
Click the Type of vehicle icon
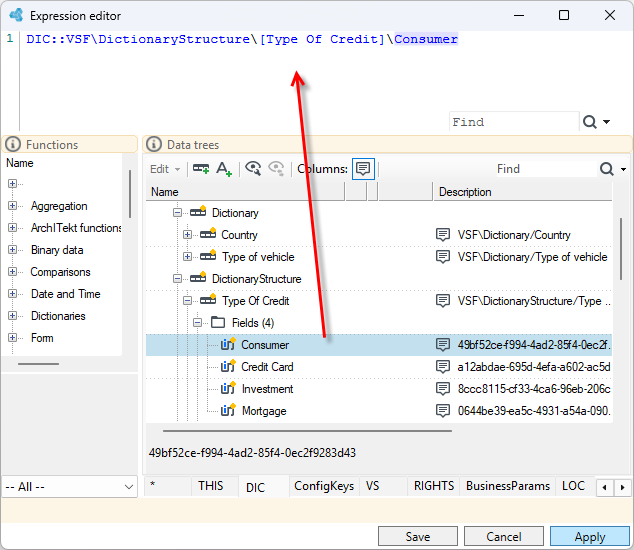click(208, 256)
